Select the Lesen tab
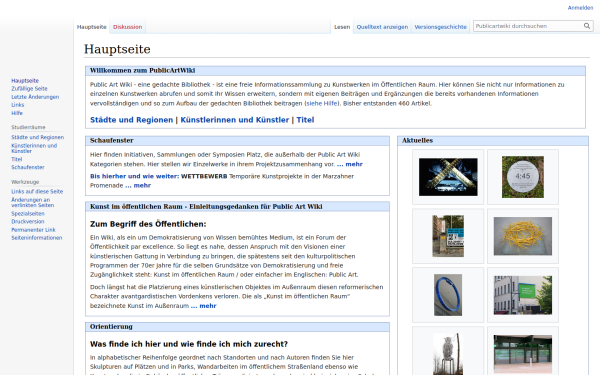The image size is (600, 375). (x=342, y=27)
